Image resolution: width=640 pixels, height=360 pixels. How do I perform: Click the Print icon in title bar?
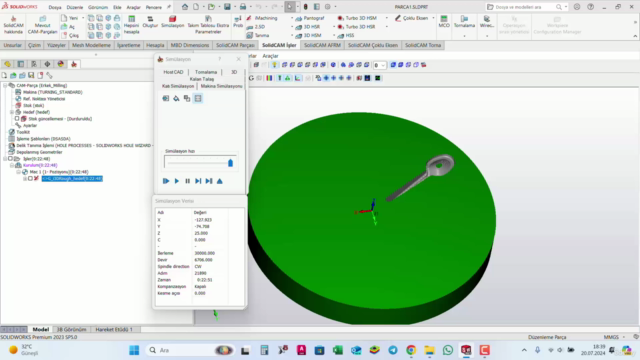(x=243, y=7)
